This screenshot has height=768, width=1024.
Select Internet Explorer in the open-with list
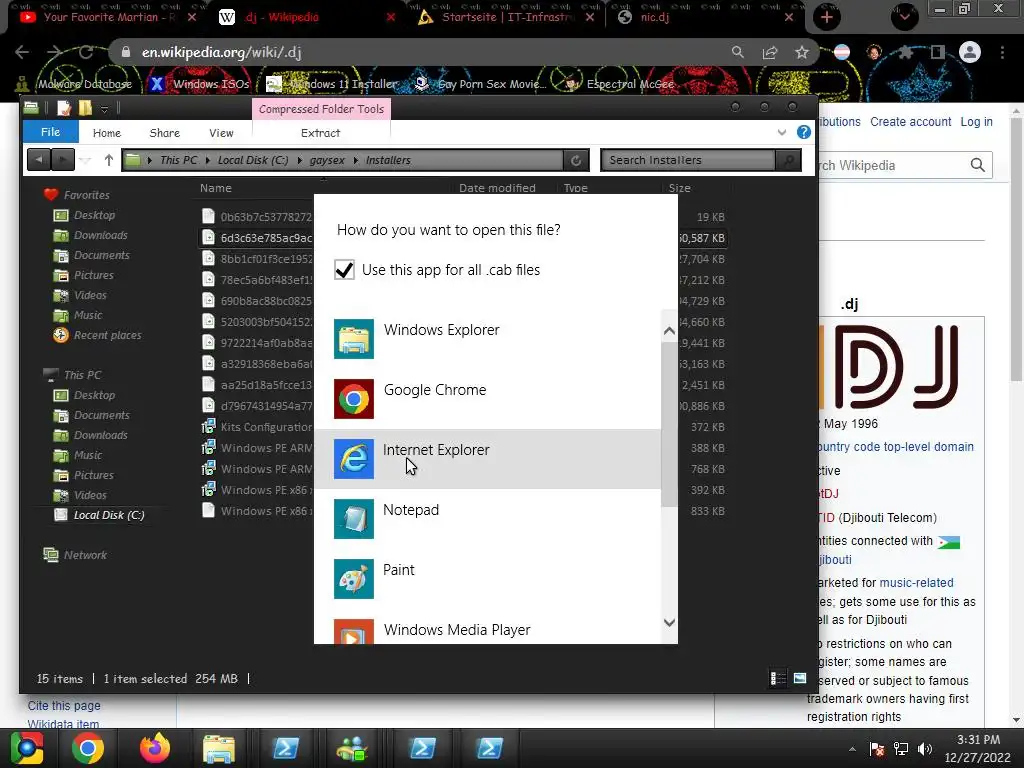(487, 458)
